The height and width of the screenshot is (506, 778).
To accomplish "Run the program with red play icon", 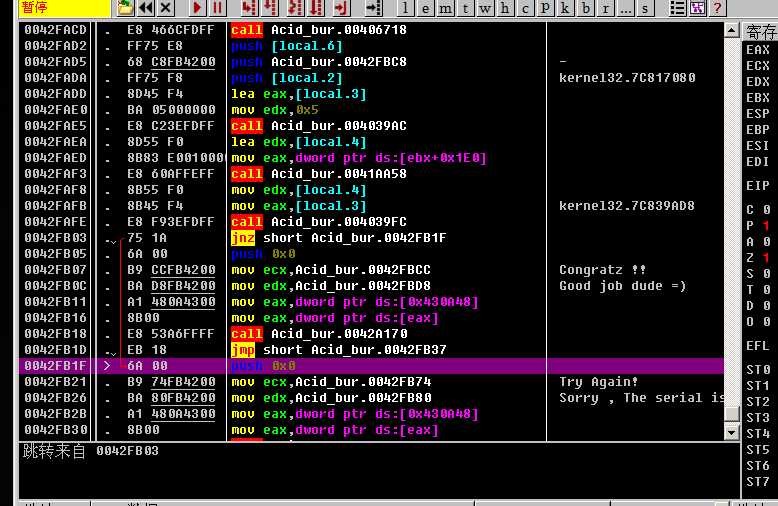I will pyautogui.click(x=197, y=7).
